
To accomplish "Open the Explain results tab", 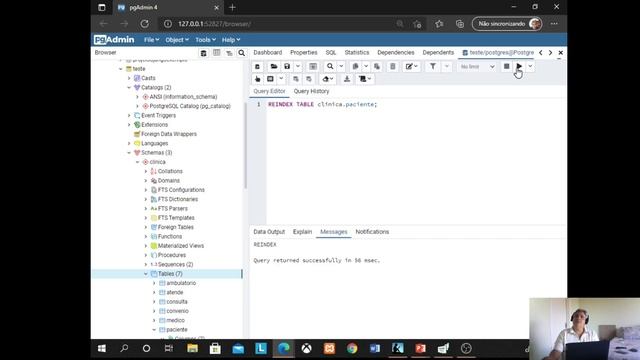I will (302, 232).
